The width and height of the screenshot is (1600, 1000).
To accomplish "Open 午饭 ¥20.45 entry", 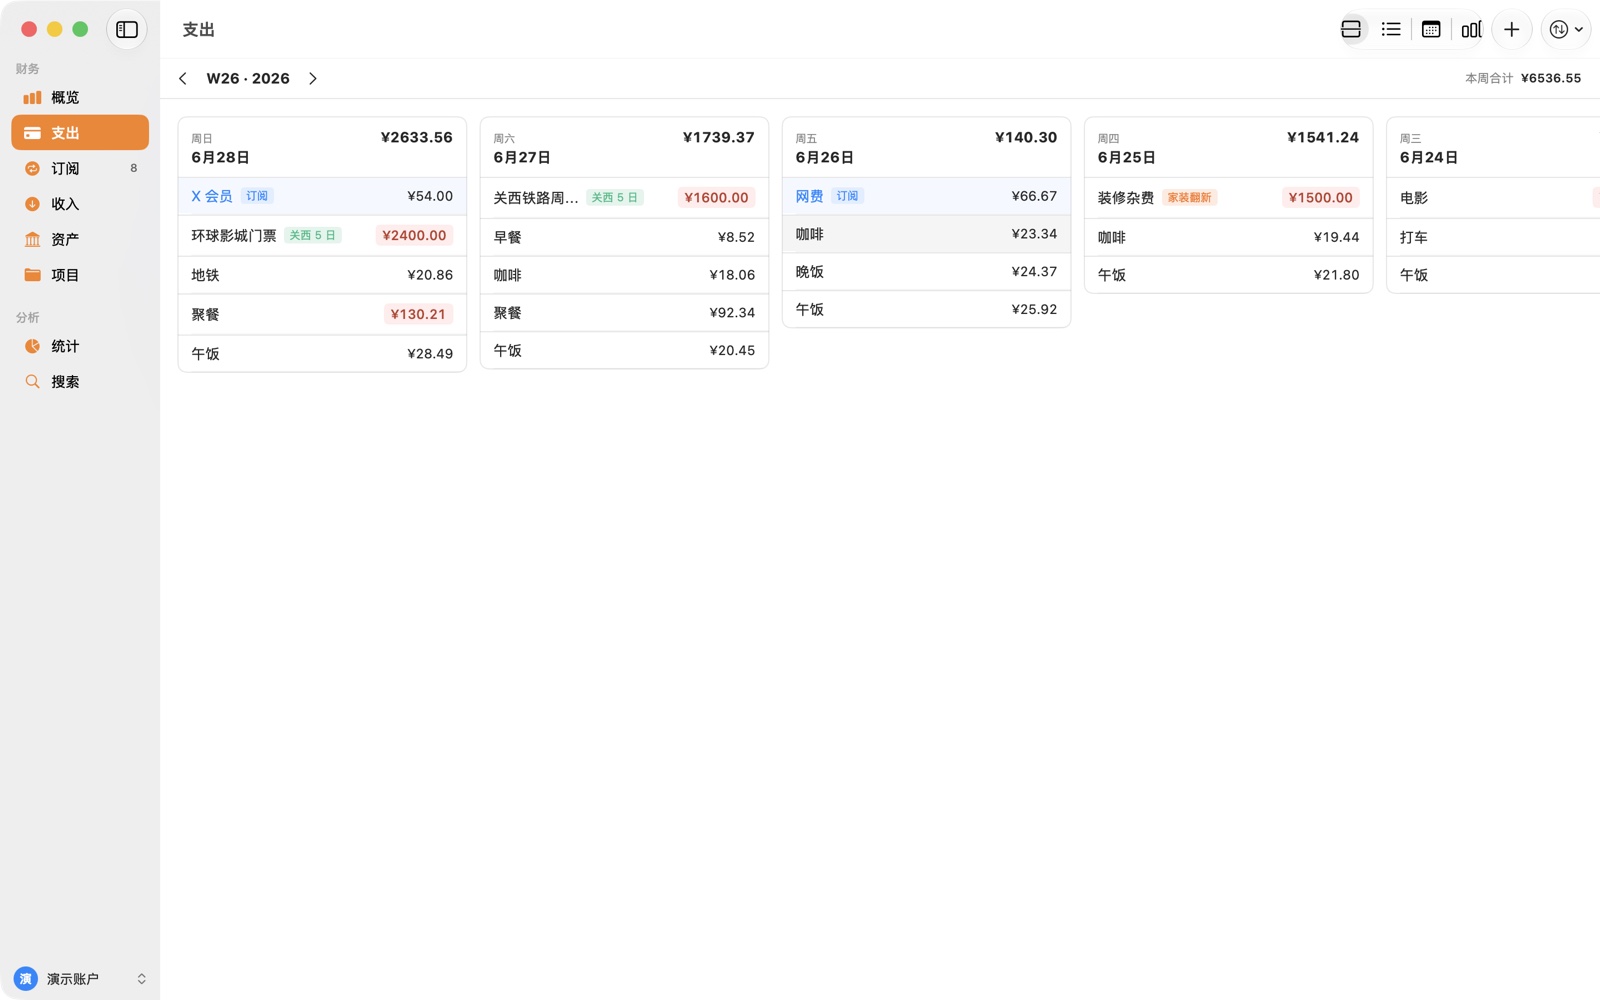I will point(624,350).
